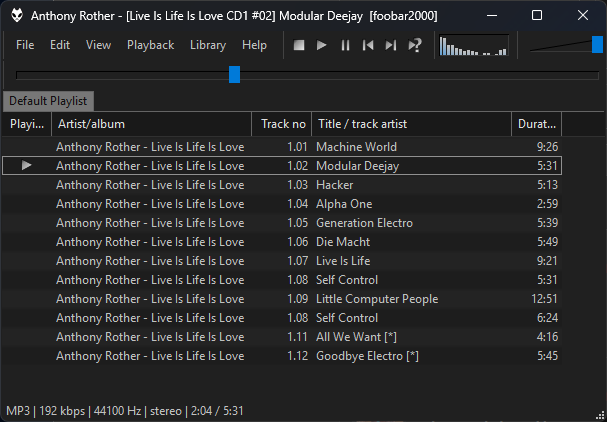Viewport: 607px width, 422px height.
Task: Maximize the foobar2000 window
Action: [537, 15]
